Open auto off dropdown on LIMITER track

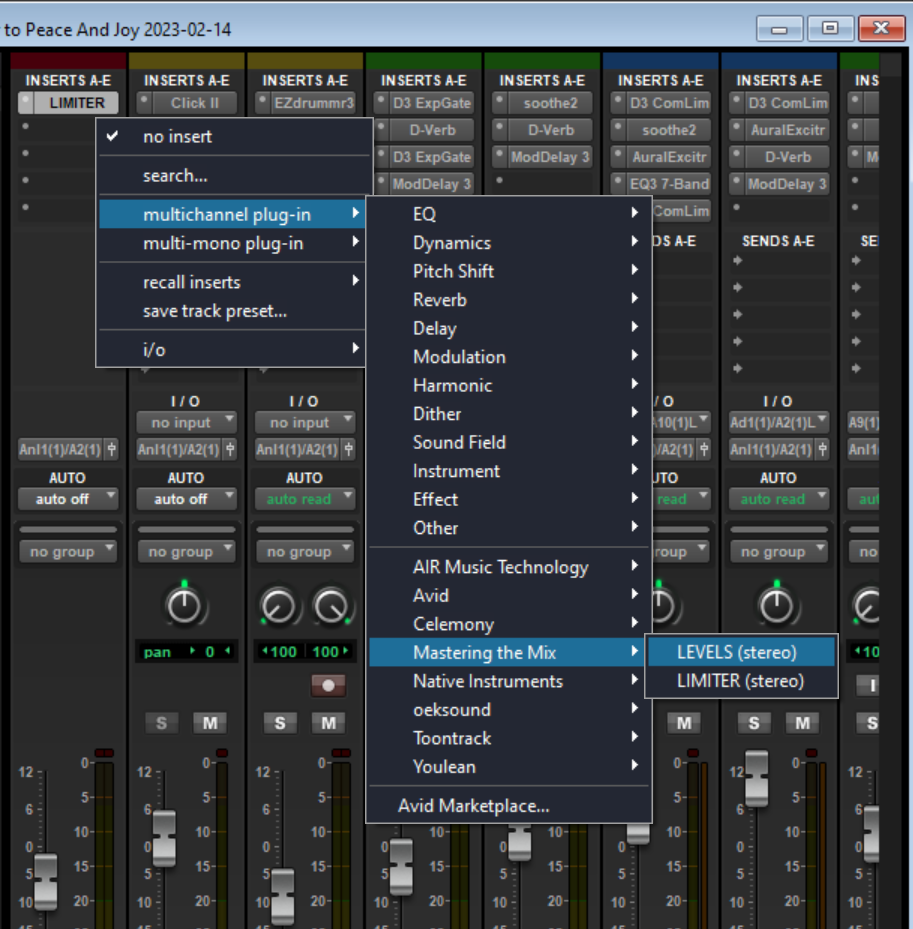68,499
